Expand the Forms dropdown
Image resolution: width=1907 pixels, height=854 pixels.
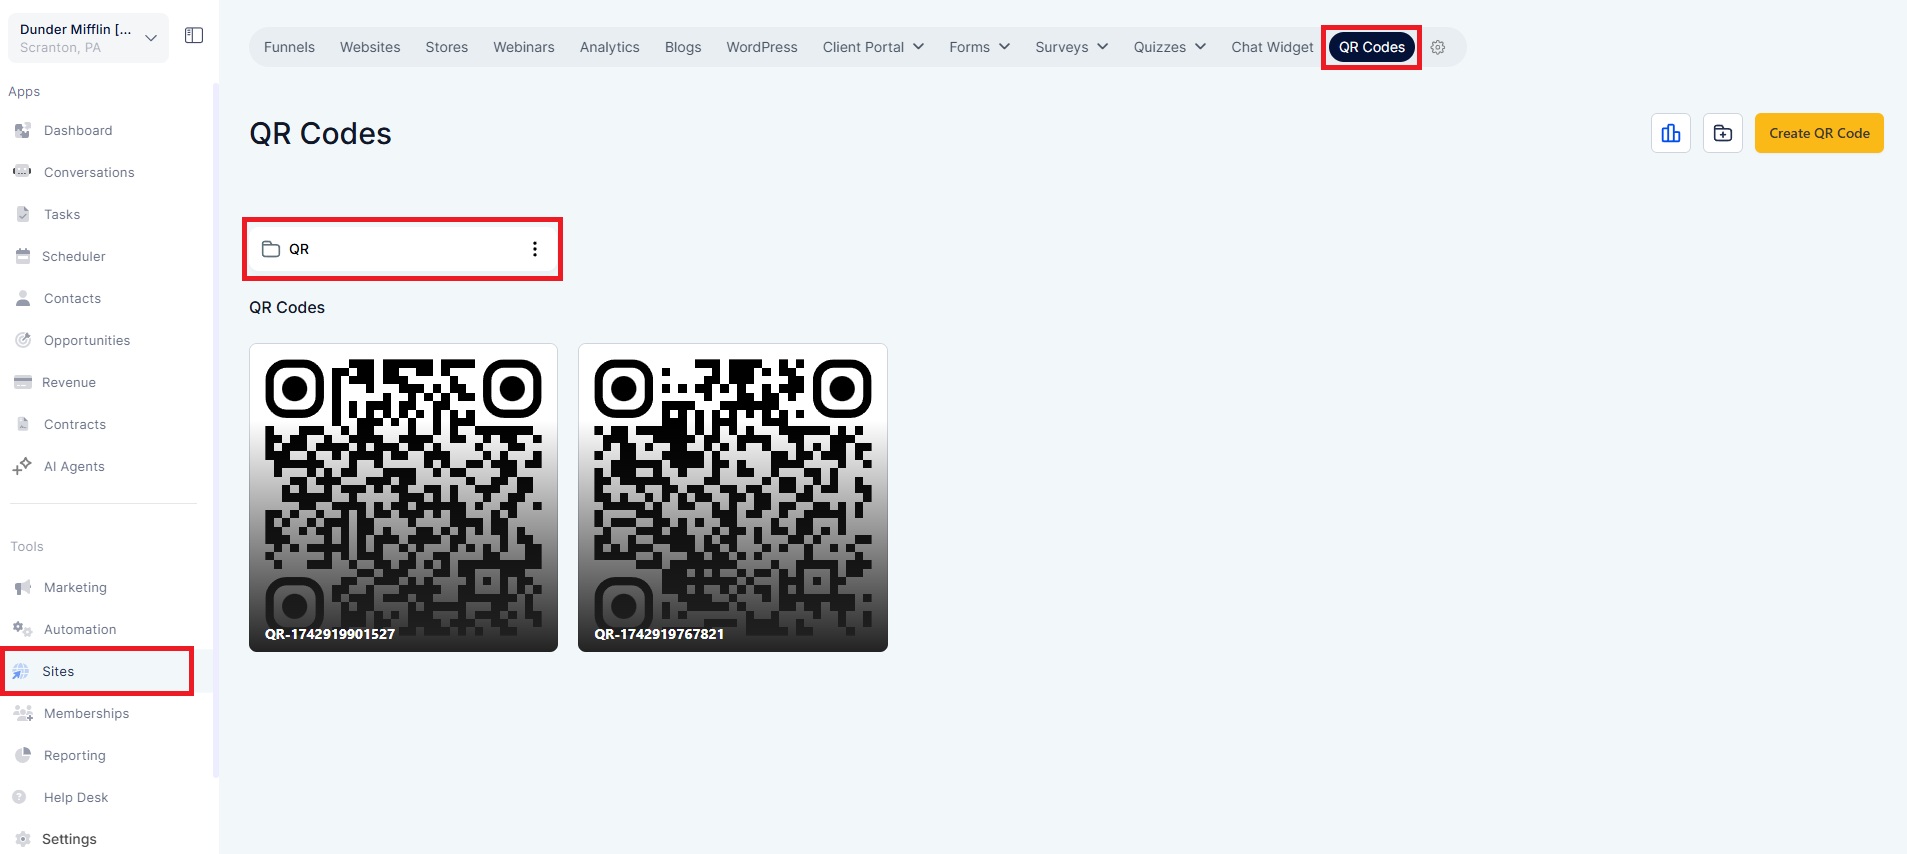click(x=979, y=47)
